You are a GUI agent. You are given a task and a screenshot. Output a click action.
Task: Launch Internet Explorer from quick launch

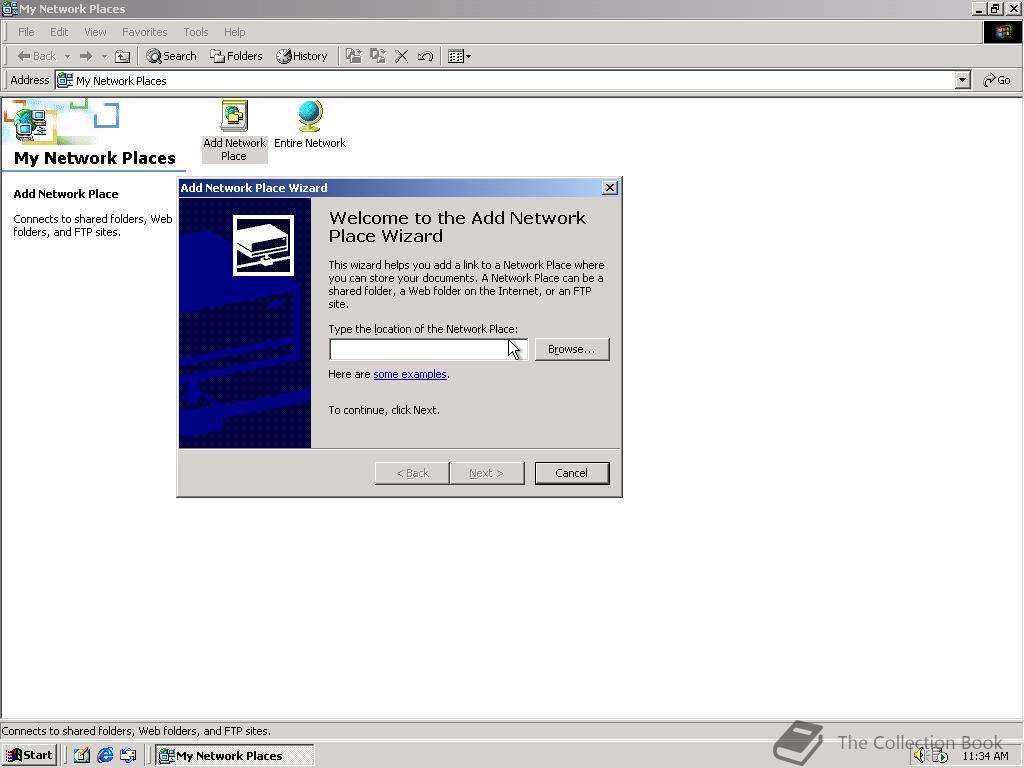[104, 756]
